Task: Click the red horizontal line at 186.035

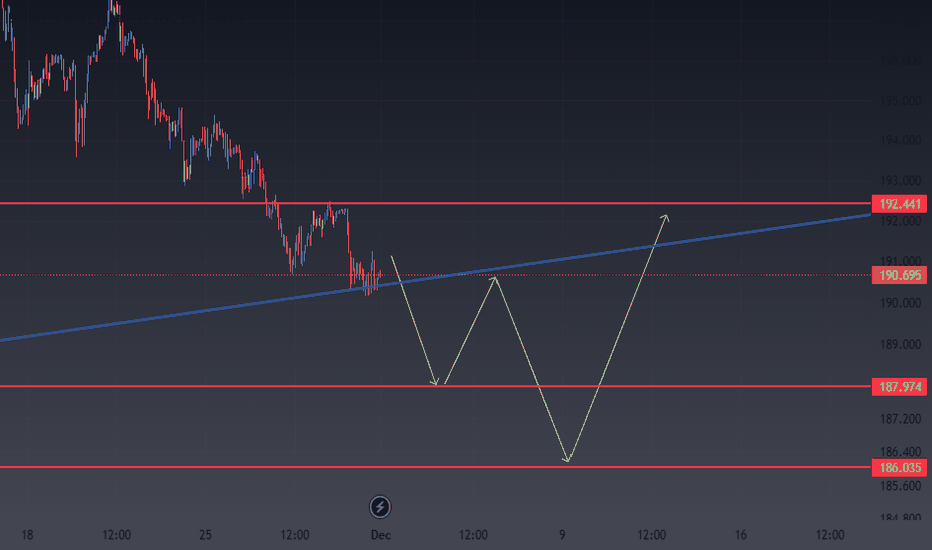Action: point(435,467)
